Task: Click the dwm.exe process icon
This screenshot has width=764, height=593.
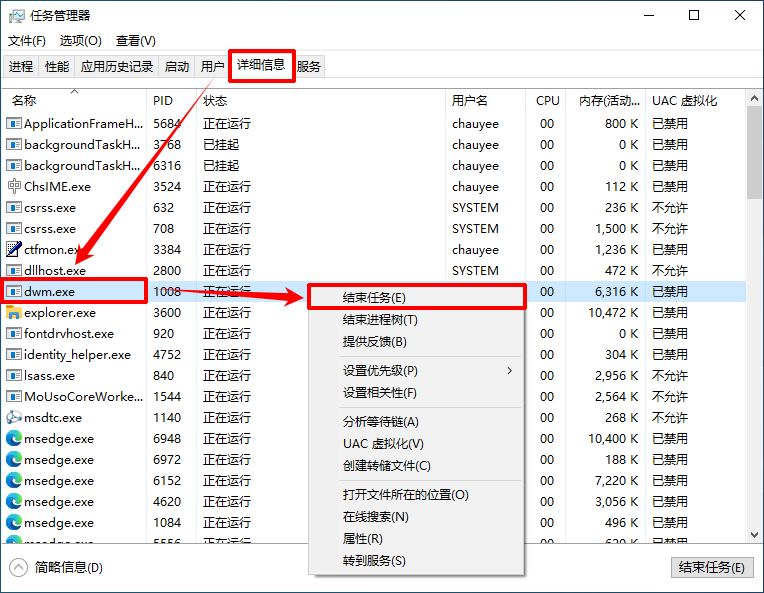Action: [14, 291]
